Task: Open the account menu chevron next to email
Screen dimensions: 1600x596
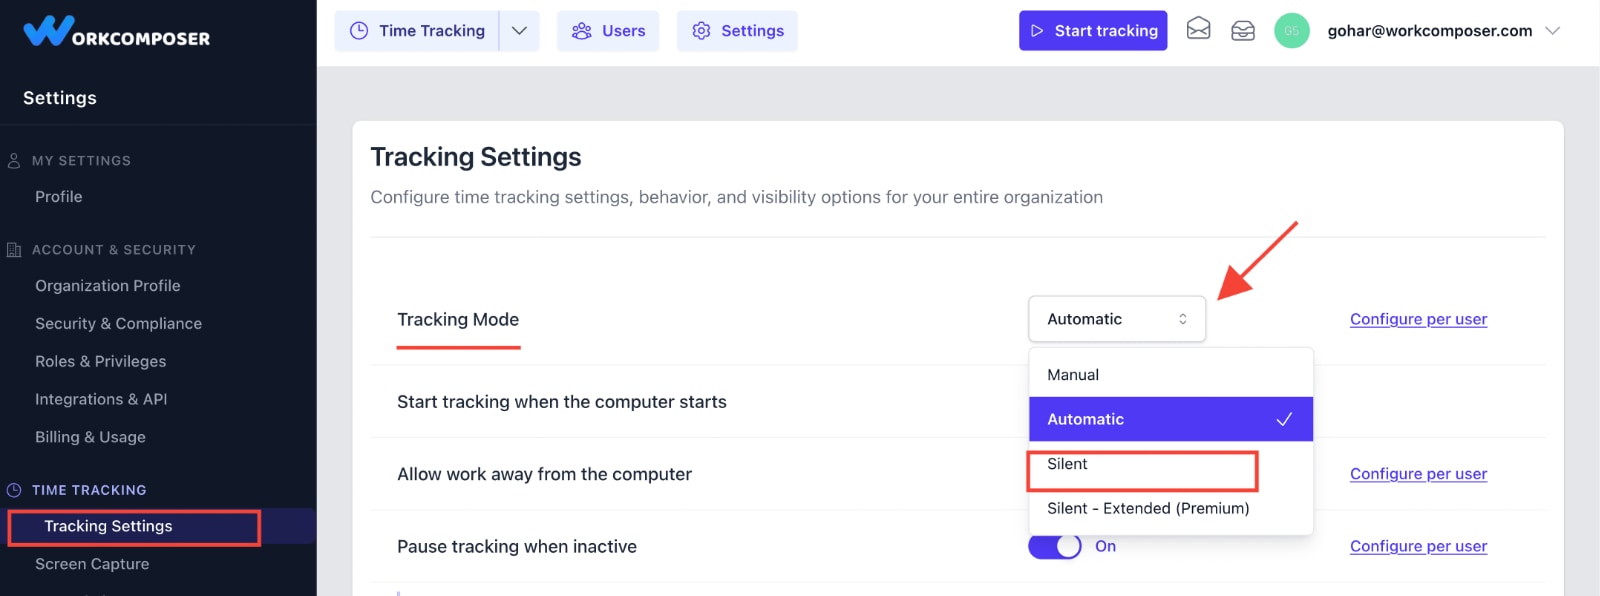Action: [x=1552, y=31]
